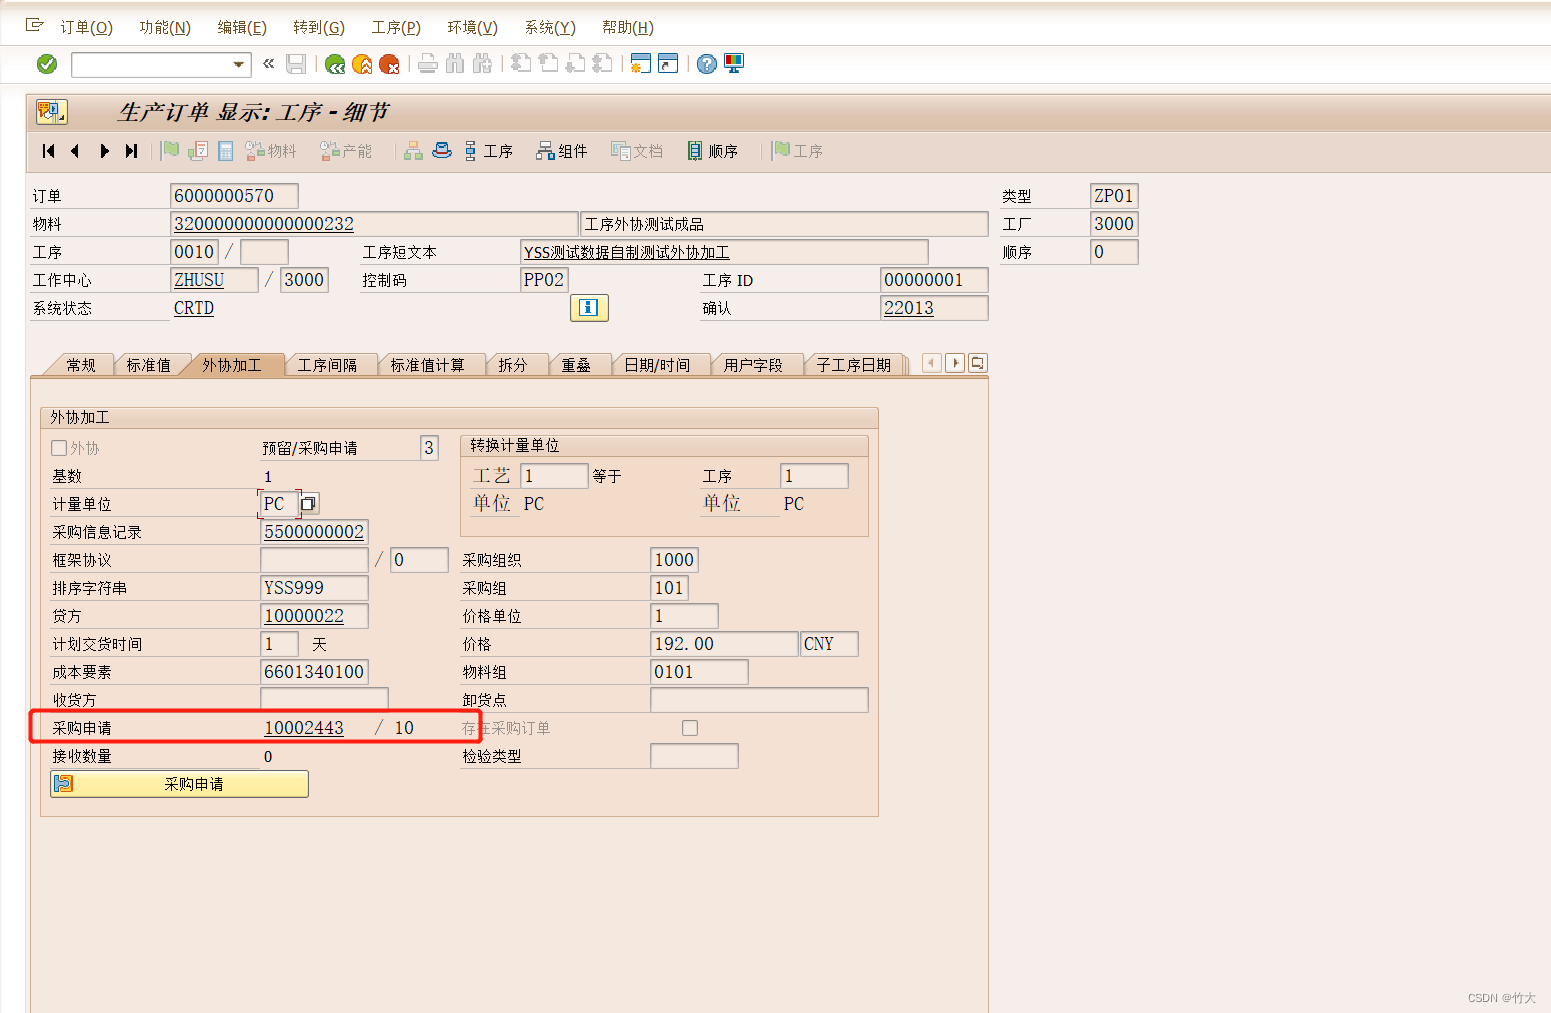Click the 组件 components button
1551x1013 pixels.
click(562, 151)
